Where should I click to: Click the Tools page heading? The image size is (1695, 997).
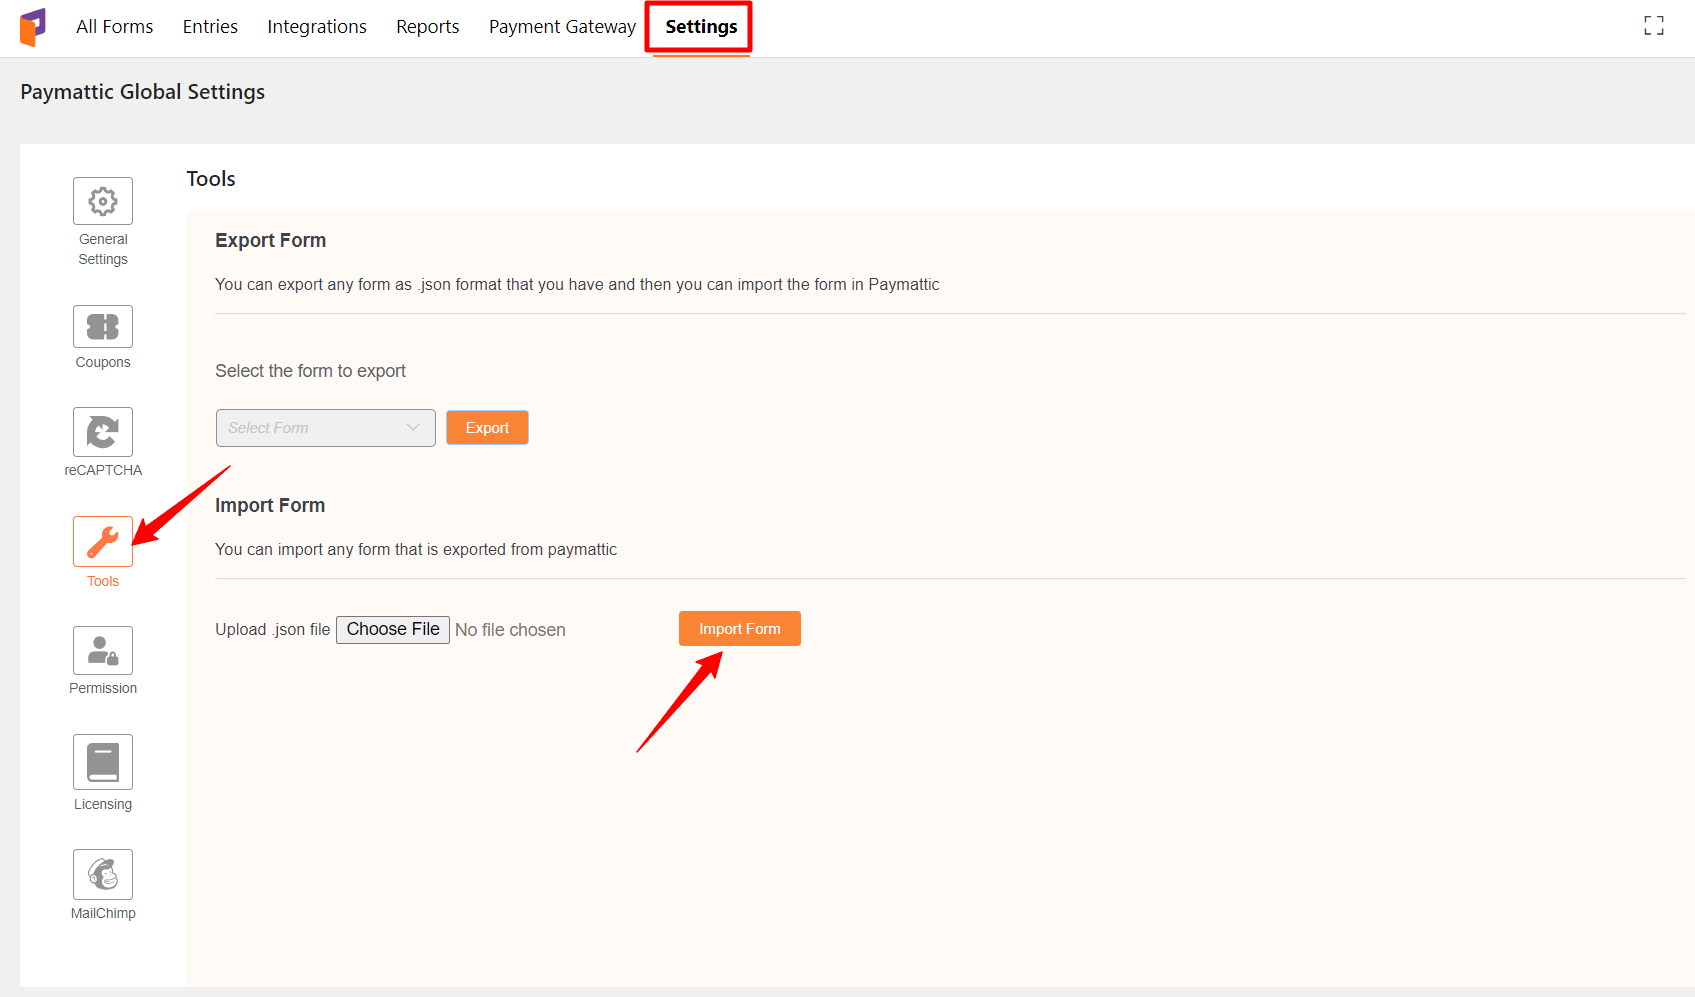pos(211,179)
